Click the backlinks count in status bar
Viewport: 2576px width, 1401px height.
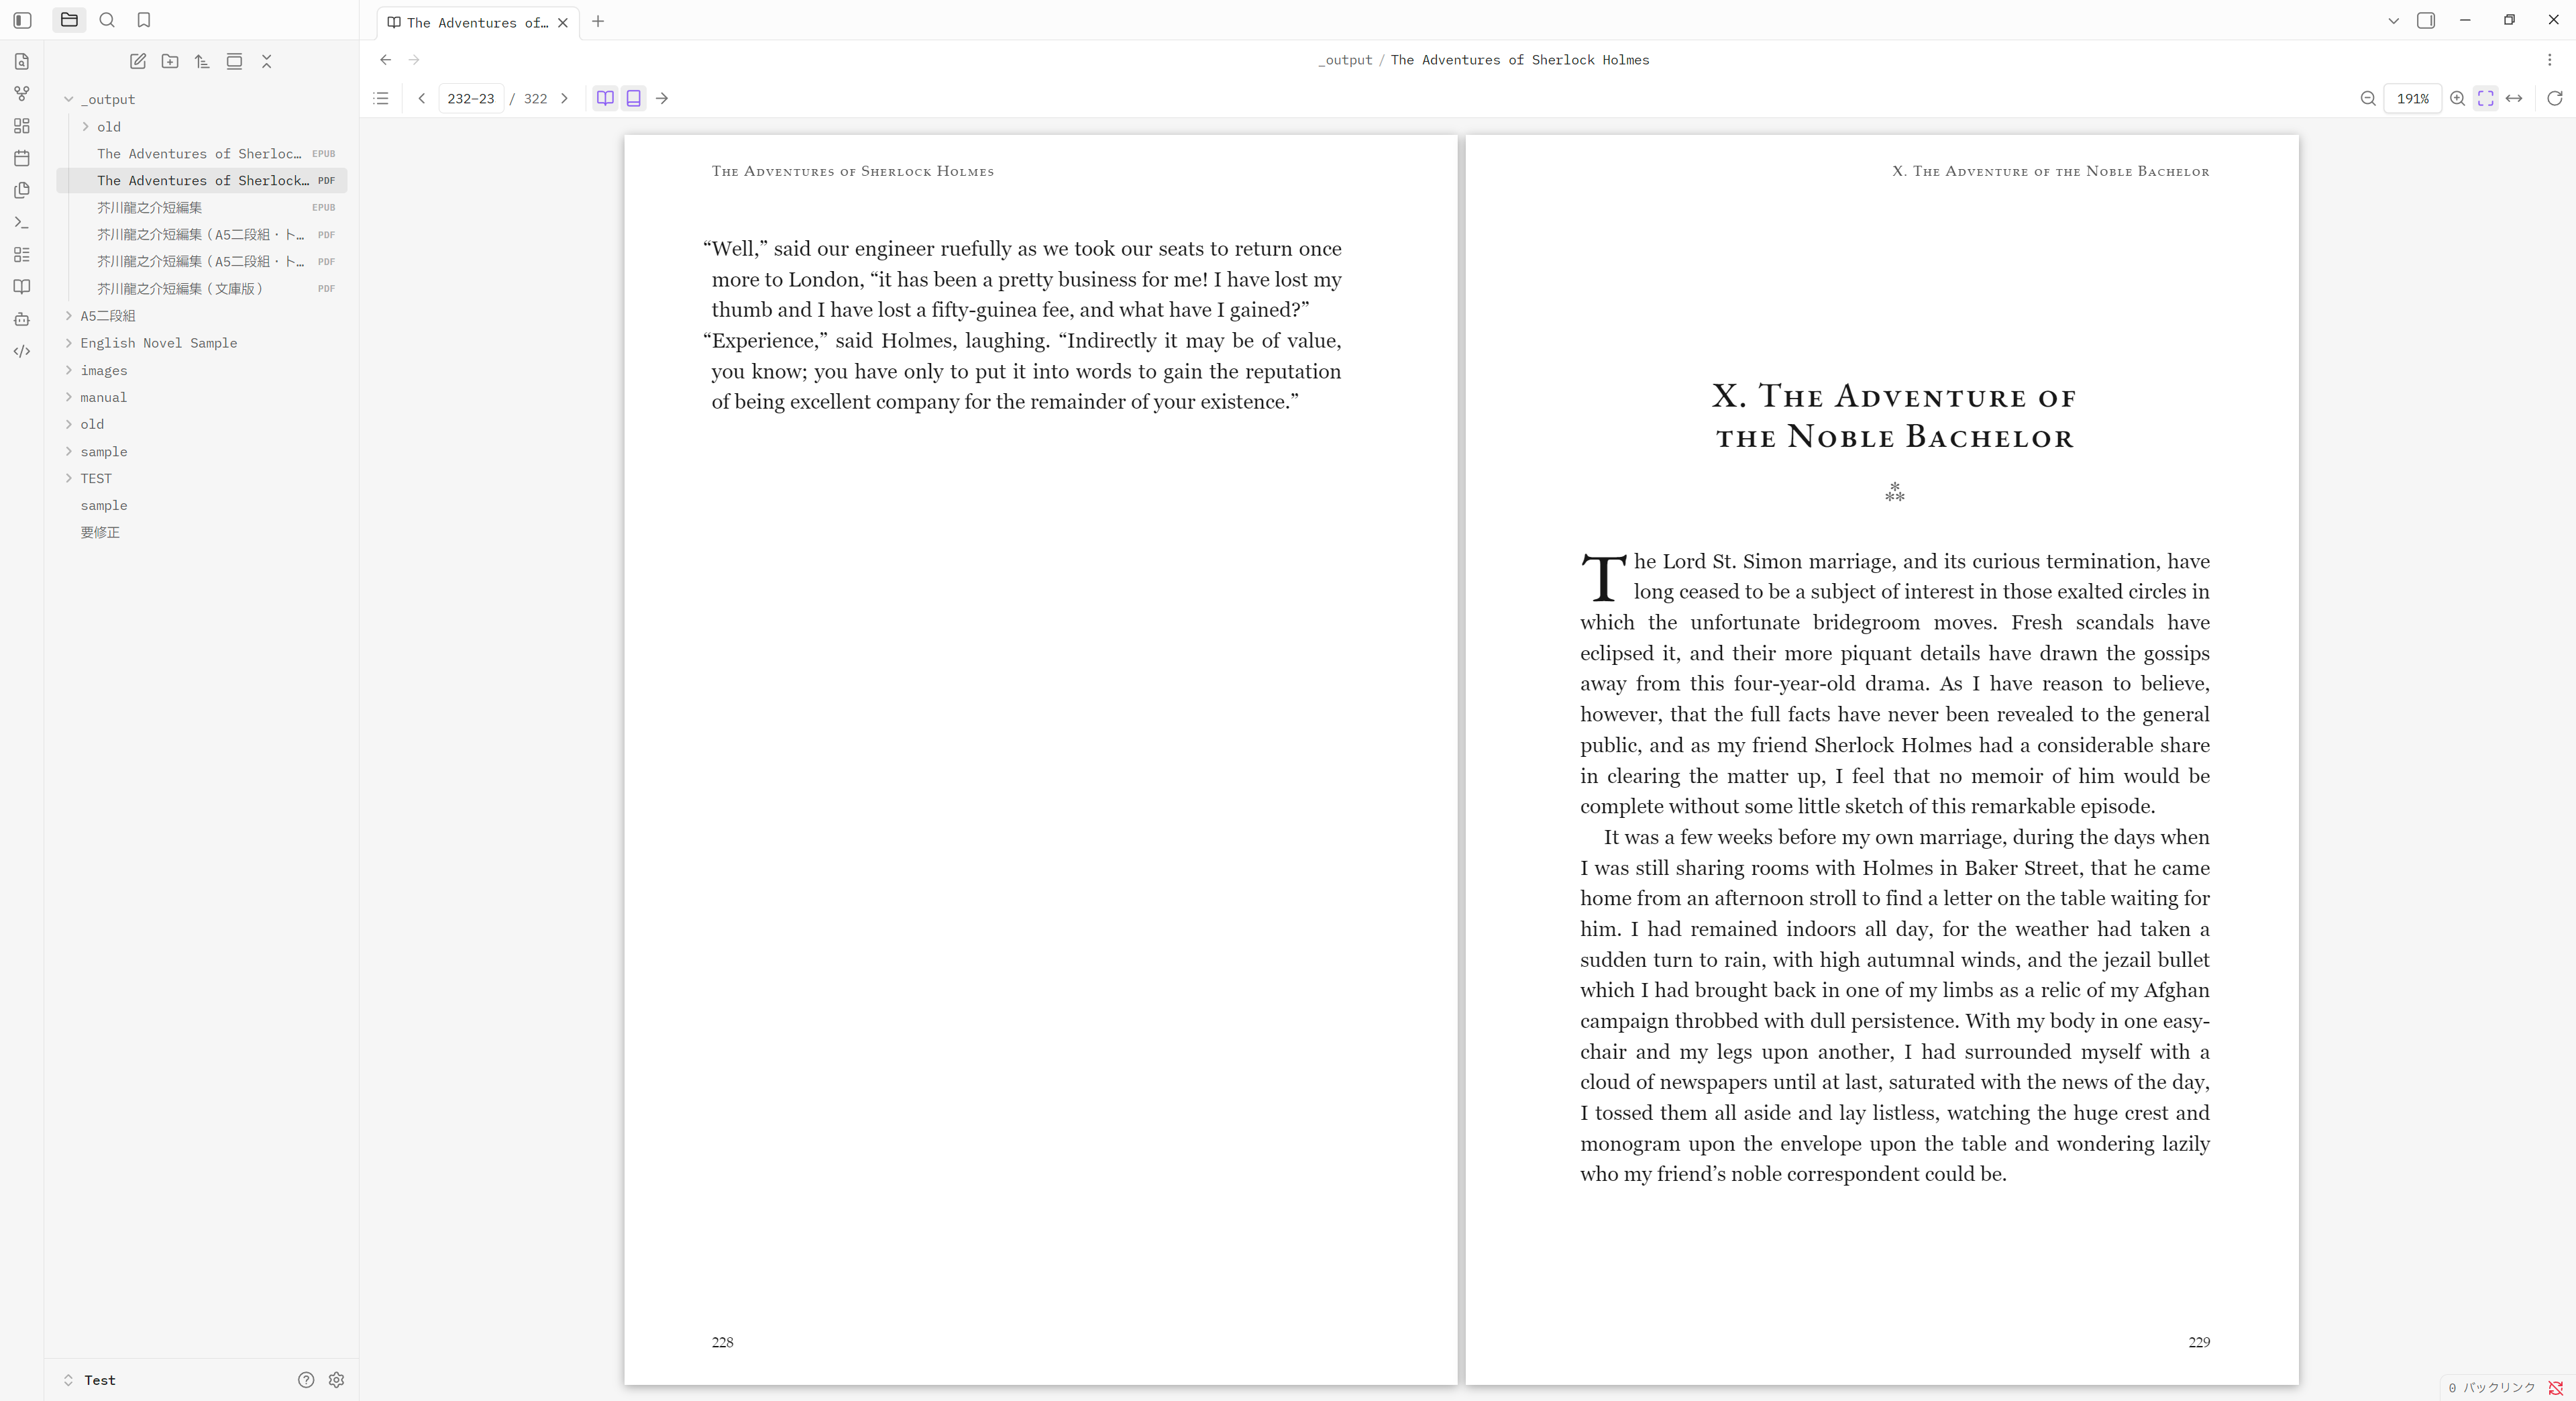[2491, 1388]
